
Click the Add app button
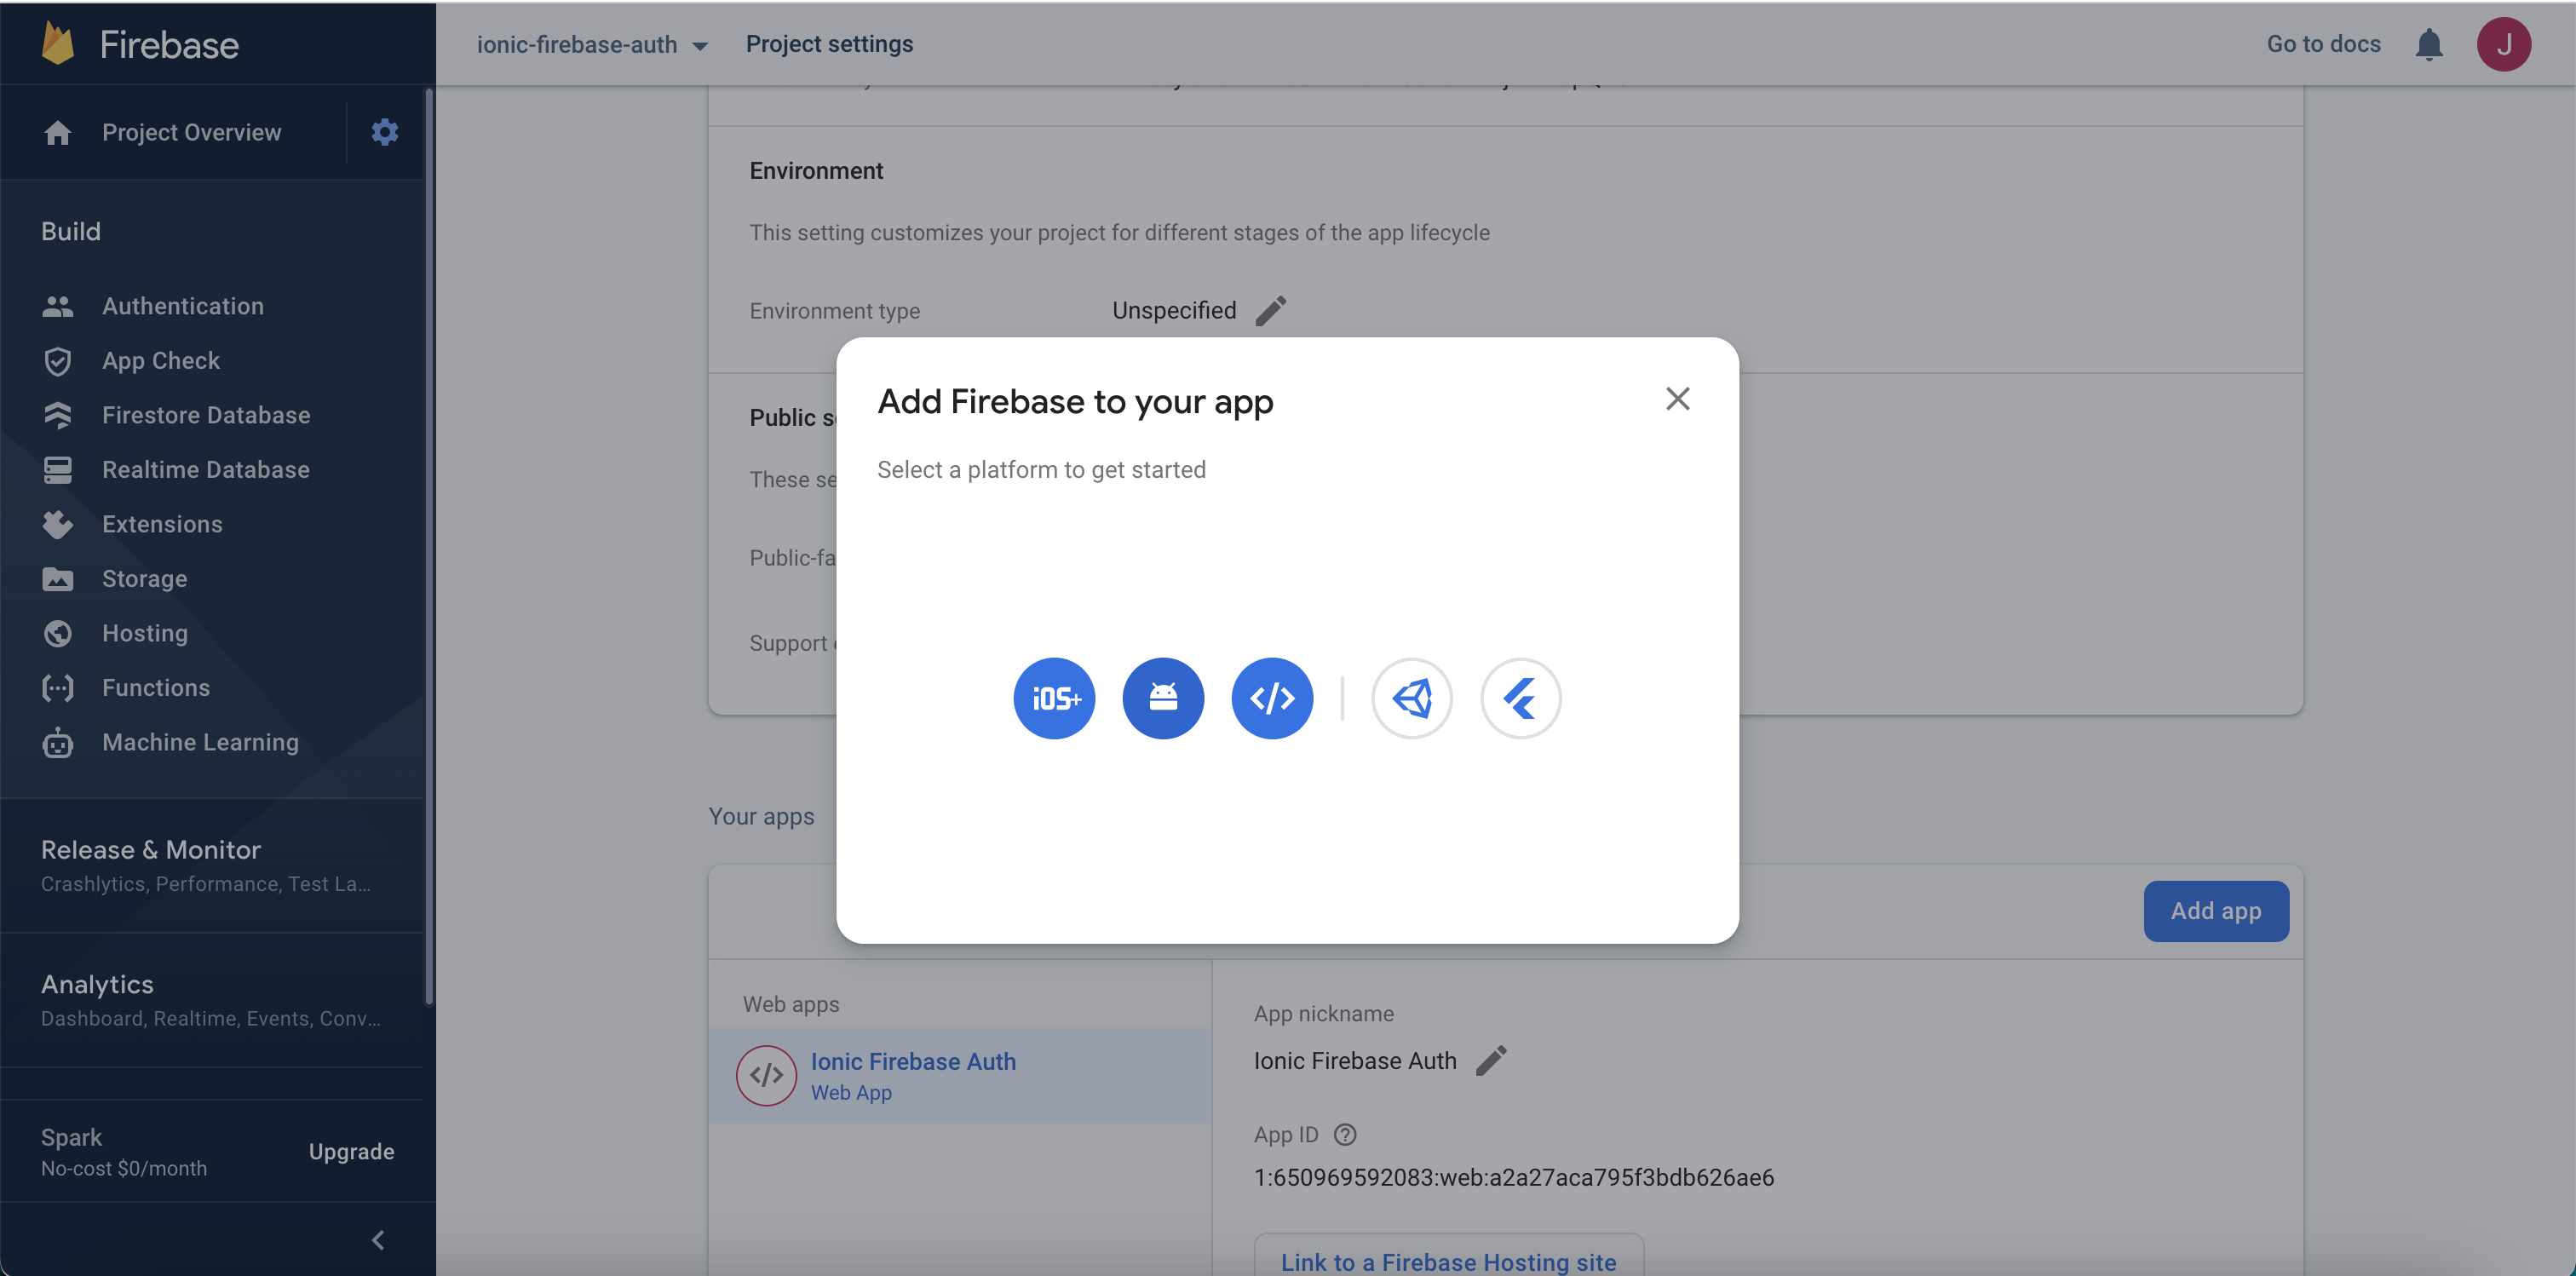pos(2216,911)
